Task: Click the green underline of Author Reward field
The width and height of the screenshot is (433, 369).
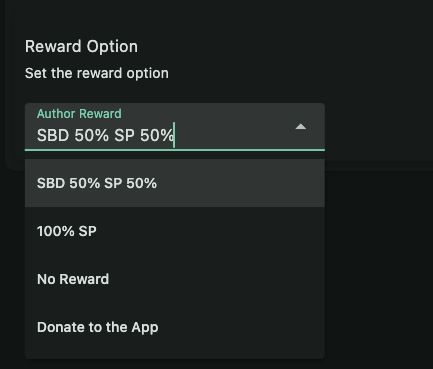Action: 175,150
